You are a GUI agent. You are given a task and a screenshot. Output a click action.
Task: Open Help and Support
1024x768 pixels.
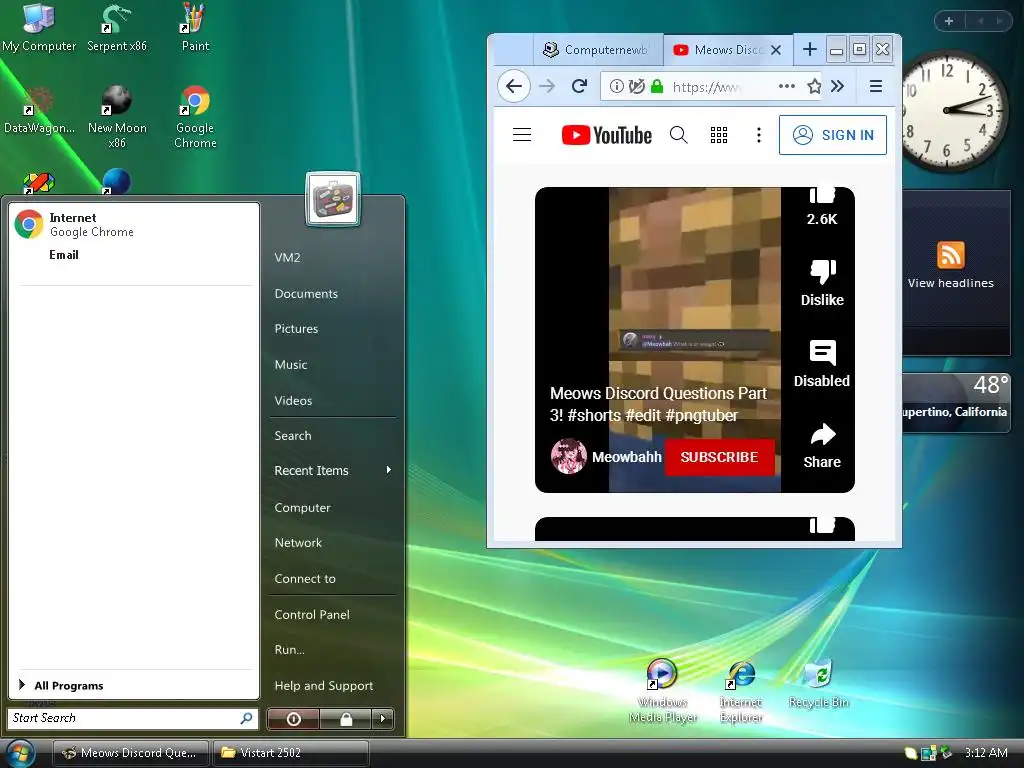pyautogui.click(x=324, y=686)
